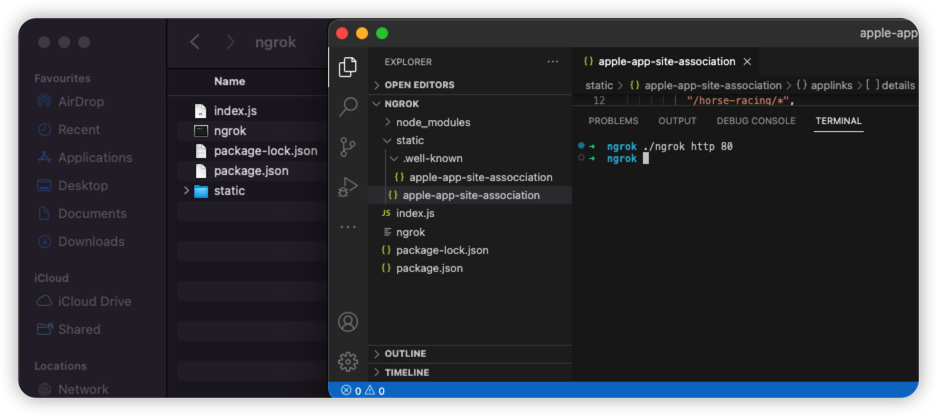Viewport: 937px width, 416px height.
Task: Open the Search view in the activity bar
Action: tap(348, 106)
